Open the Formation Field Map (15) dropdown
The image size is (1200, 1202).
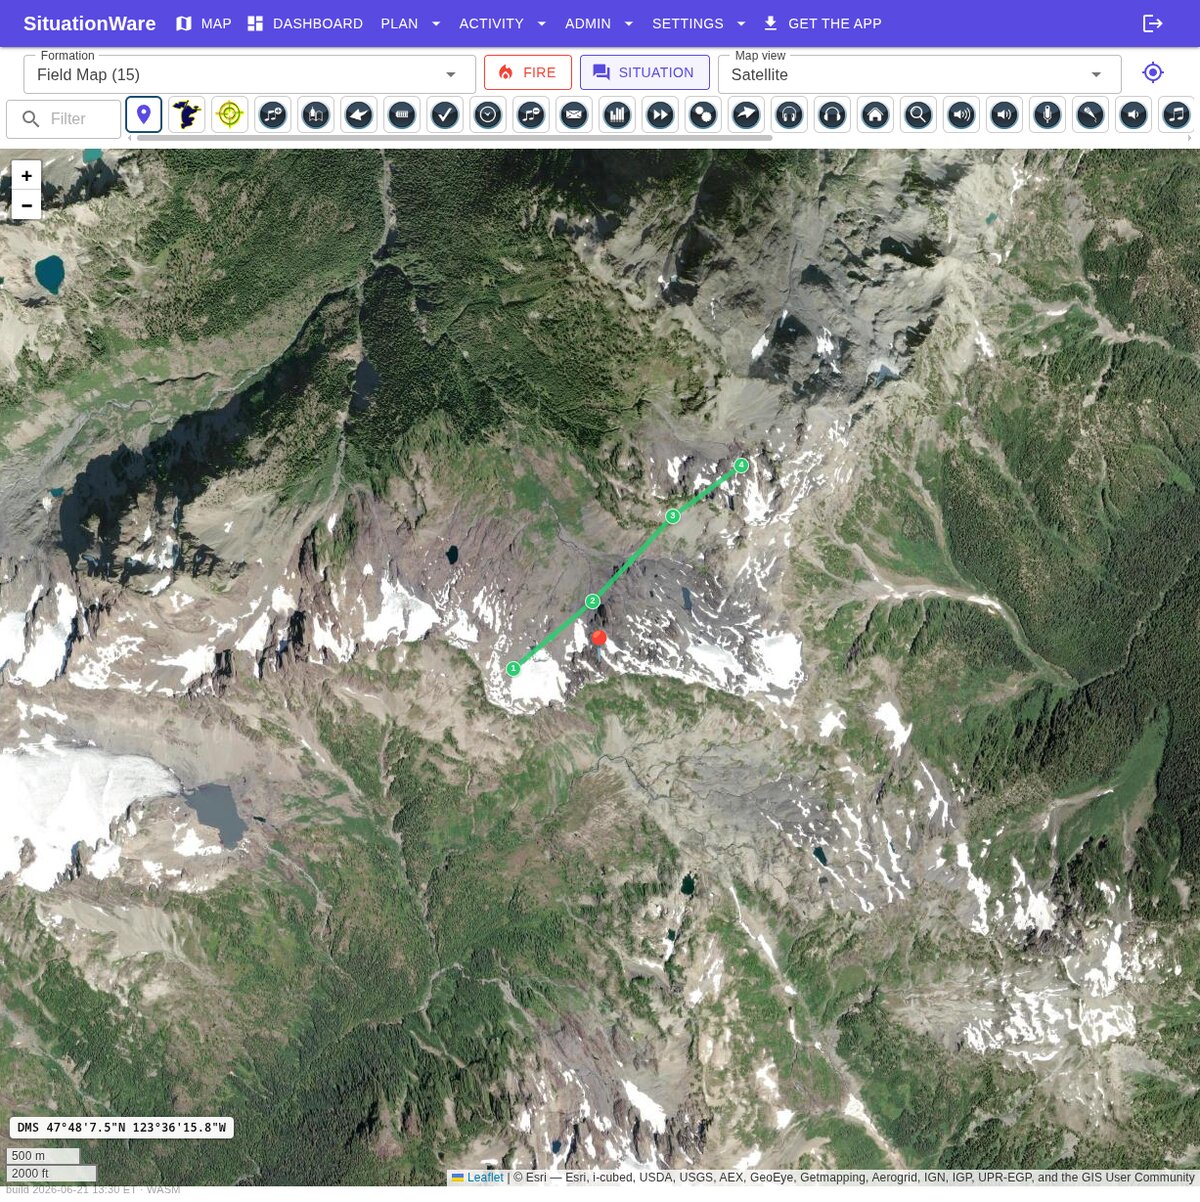tap(249, 74)
